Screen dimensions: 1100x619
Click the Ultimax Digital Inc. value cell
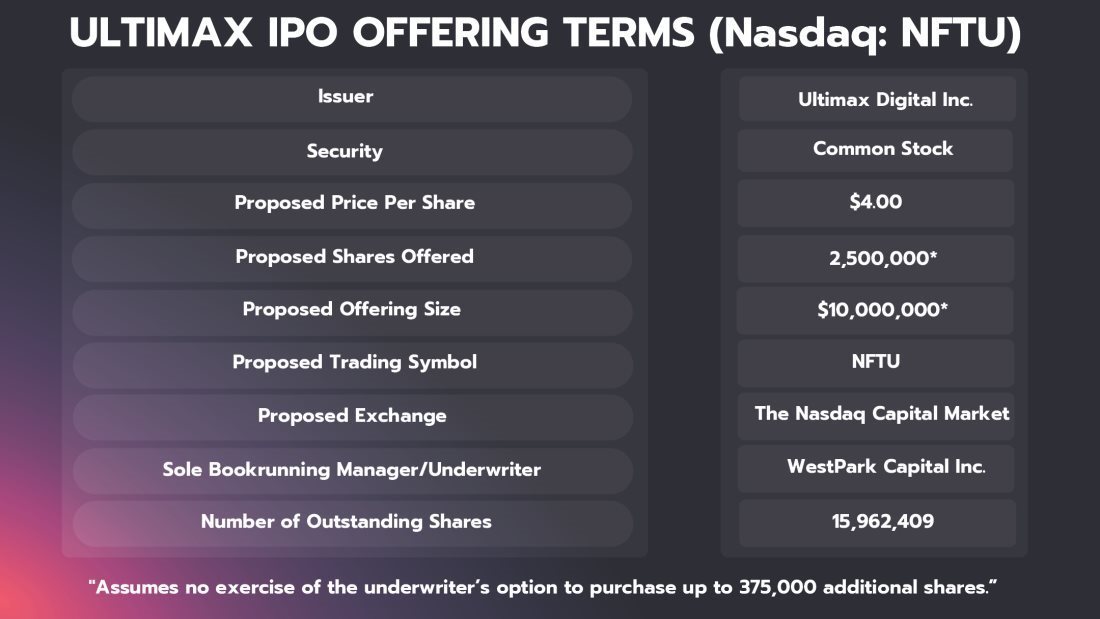(877, 100)
